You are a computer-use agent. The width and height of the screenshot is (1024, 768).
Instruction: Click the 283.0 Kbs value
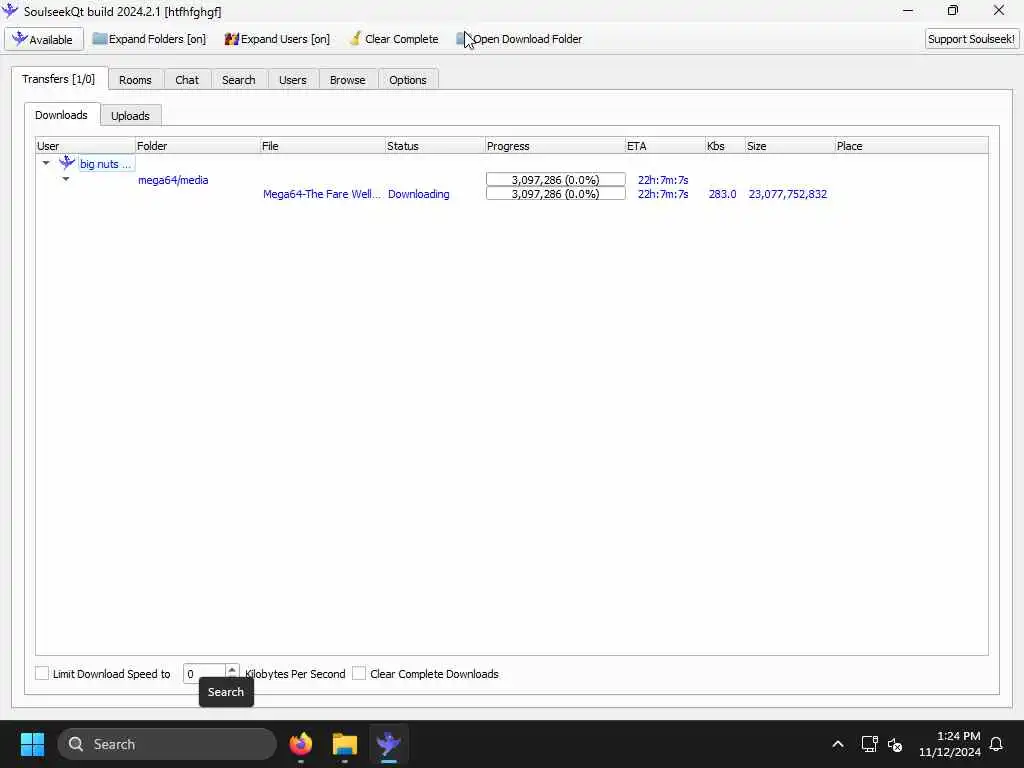pyautogui.click(x=722, y=194)
